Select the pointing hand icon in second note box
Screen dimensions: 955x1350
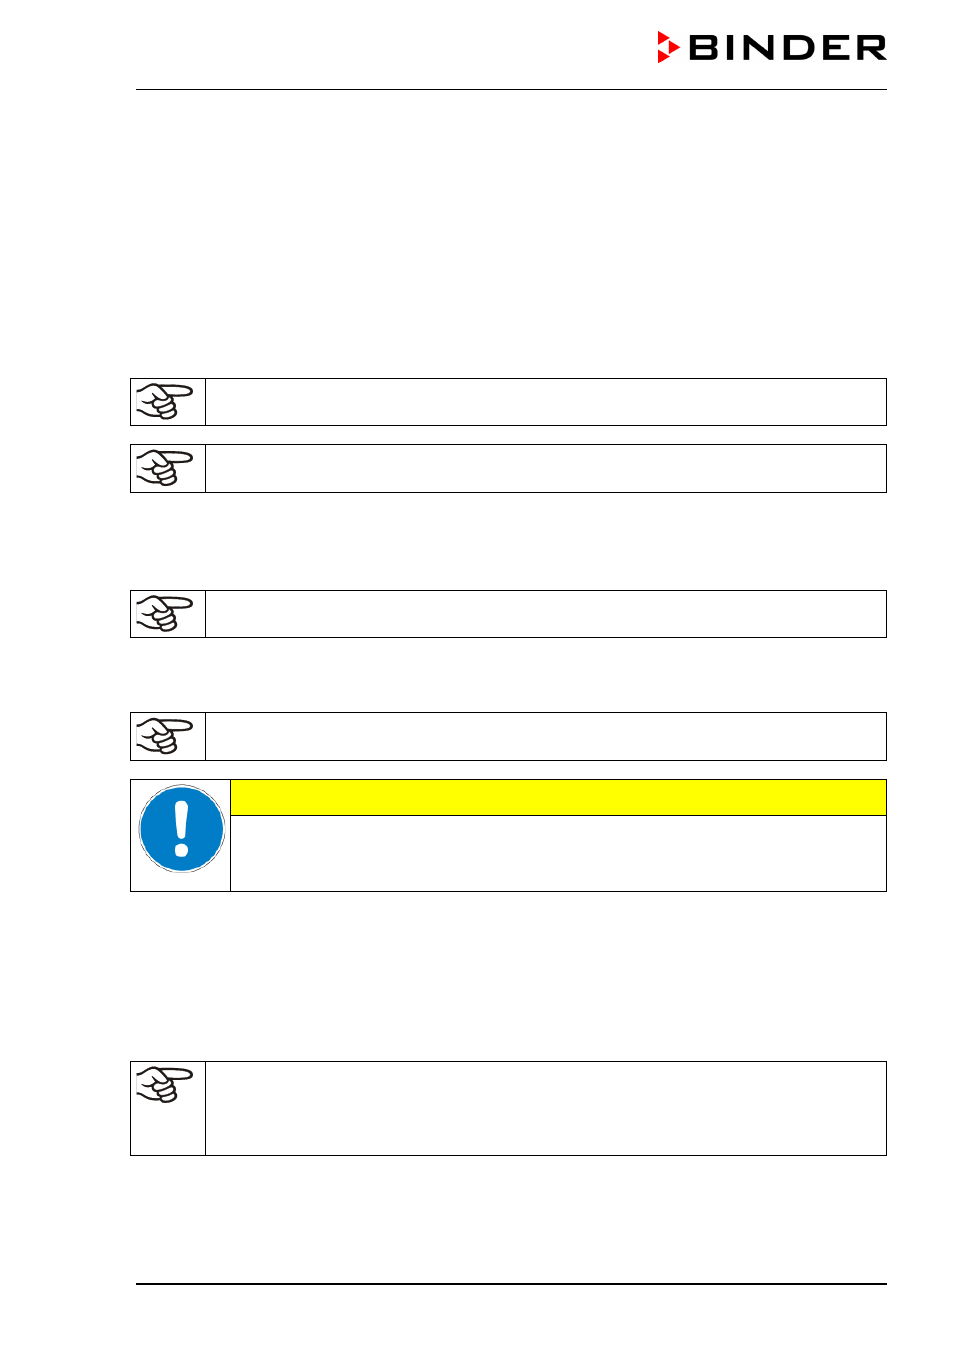164,468
